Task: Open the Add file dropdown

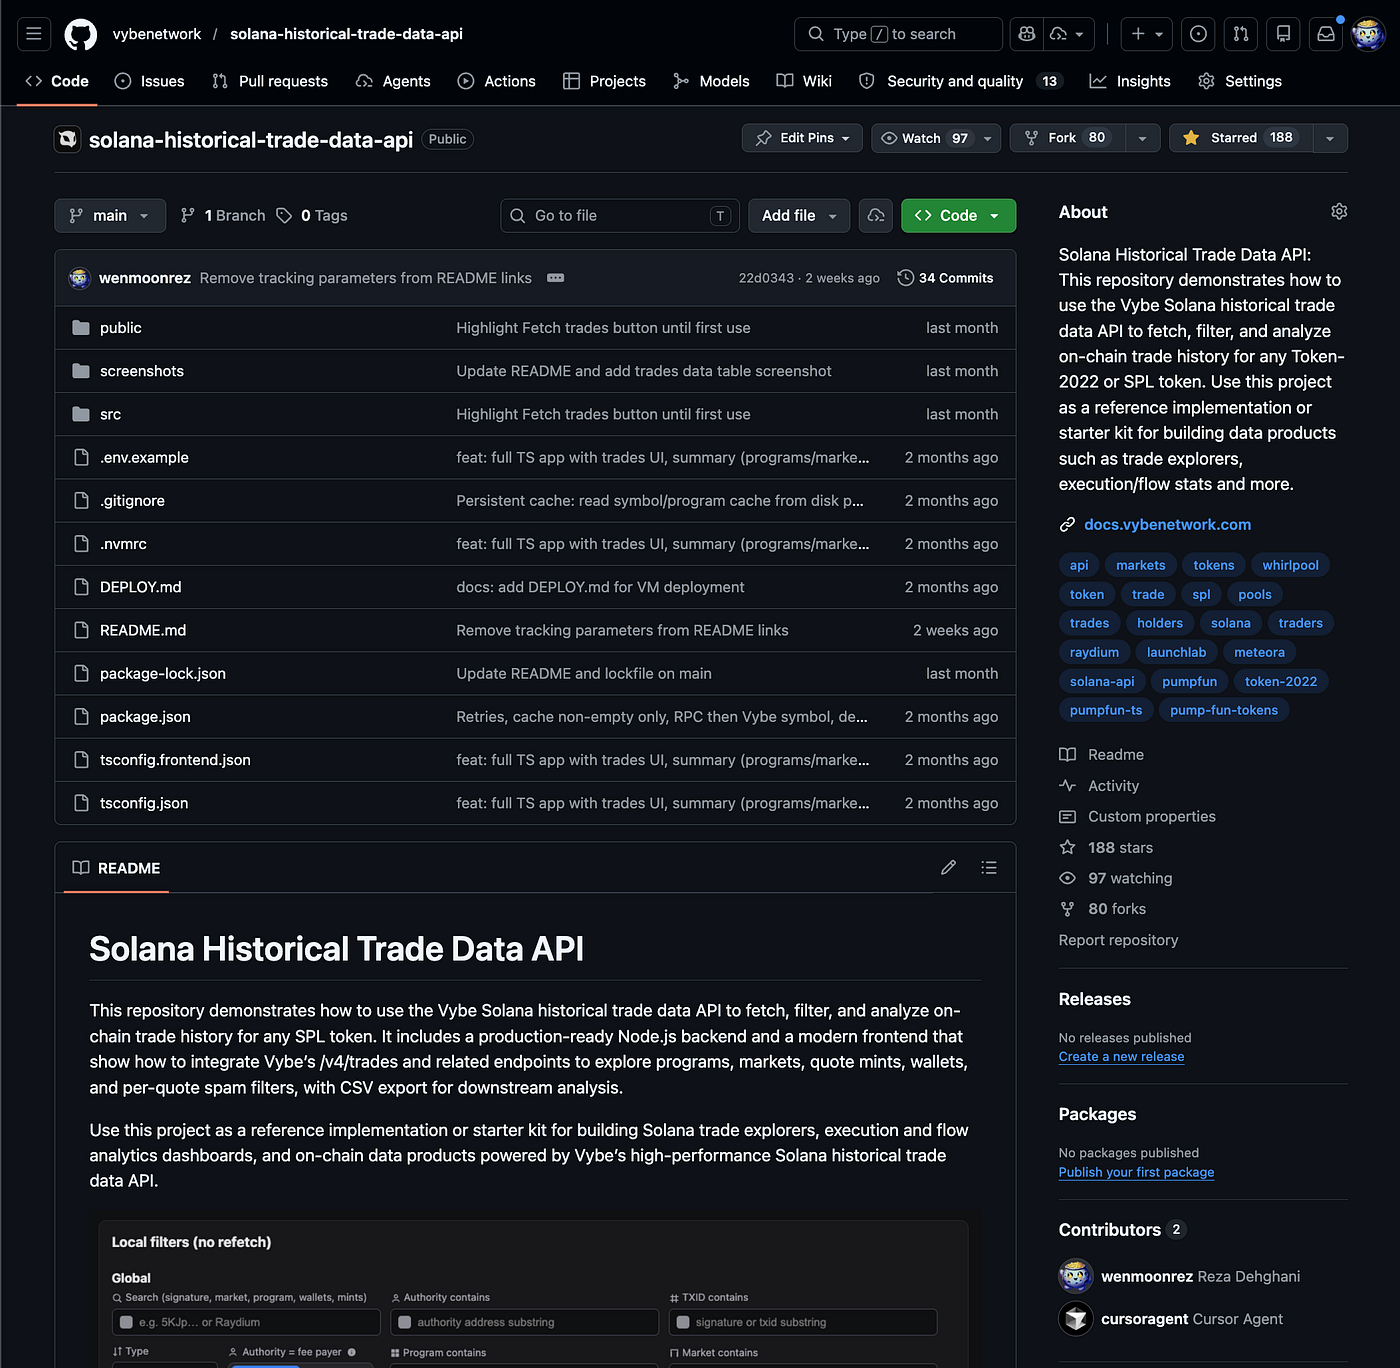Action: tap(799, 216)
